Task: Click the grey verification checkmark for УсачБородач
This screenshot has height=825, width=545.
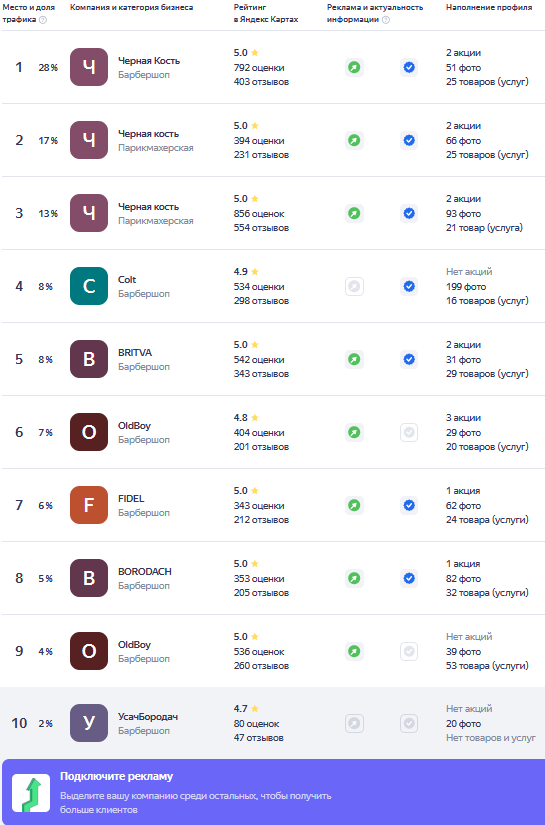Action: [409, 723]
